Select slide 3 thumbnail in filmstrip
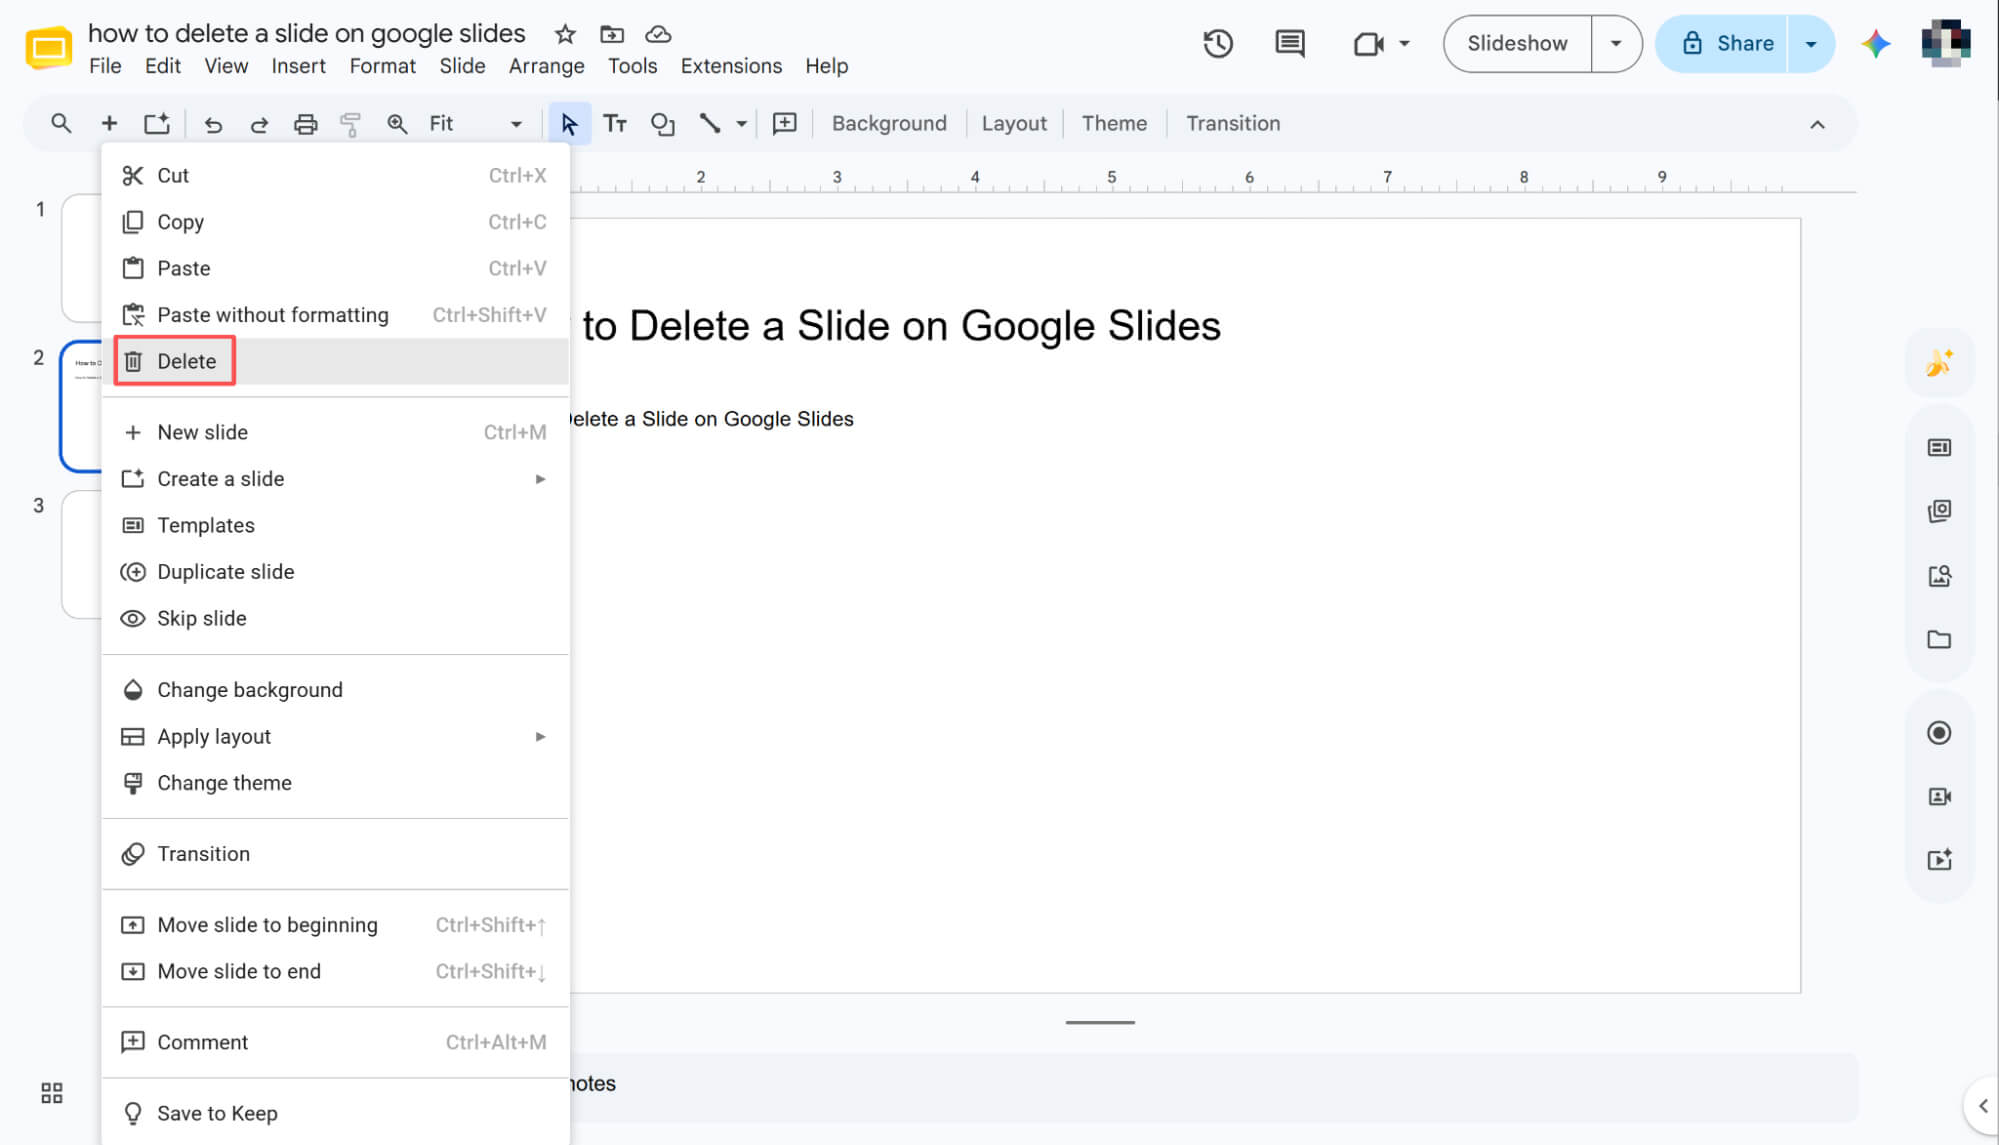 click(82, 555)
